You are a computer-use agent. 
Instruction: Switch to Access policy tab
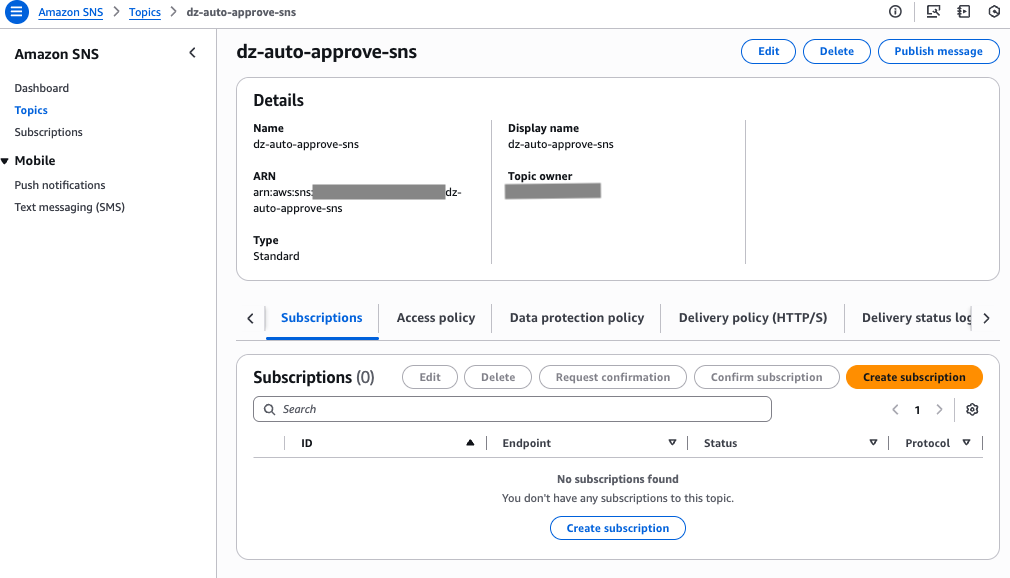(435, 318)
